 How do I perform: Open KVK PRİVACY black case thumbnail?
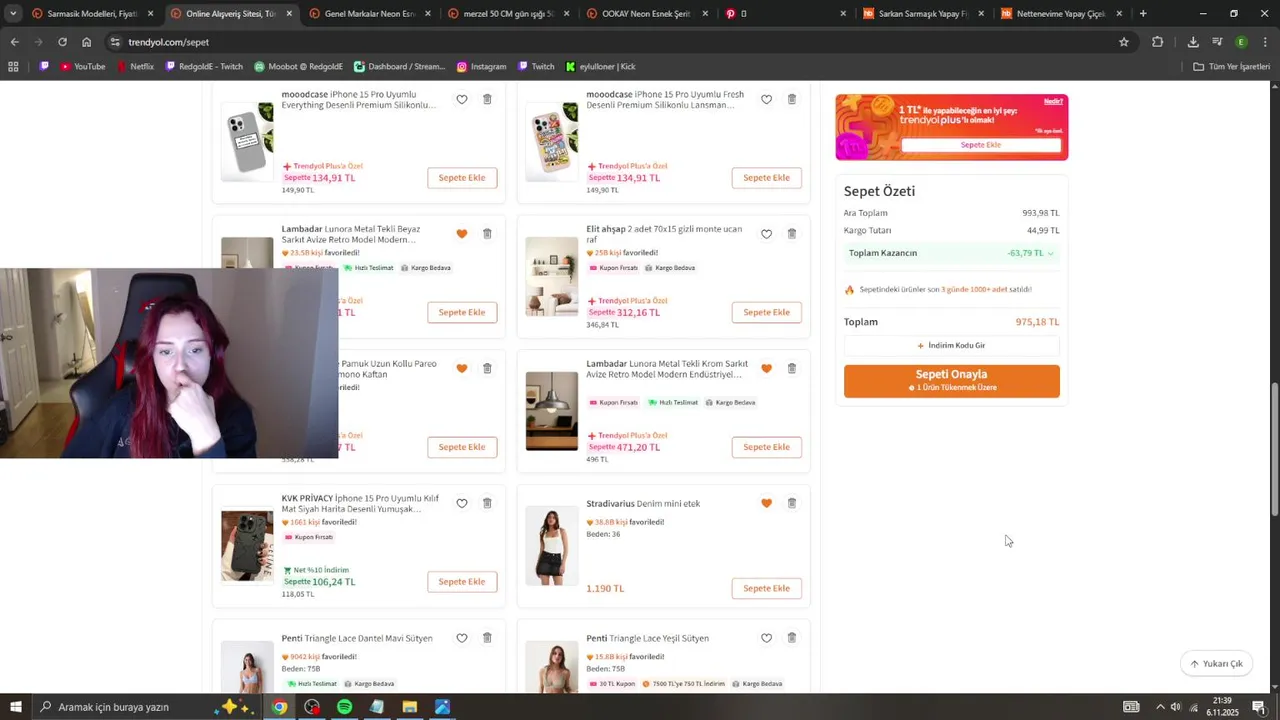tap(247, 545)
